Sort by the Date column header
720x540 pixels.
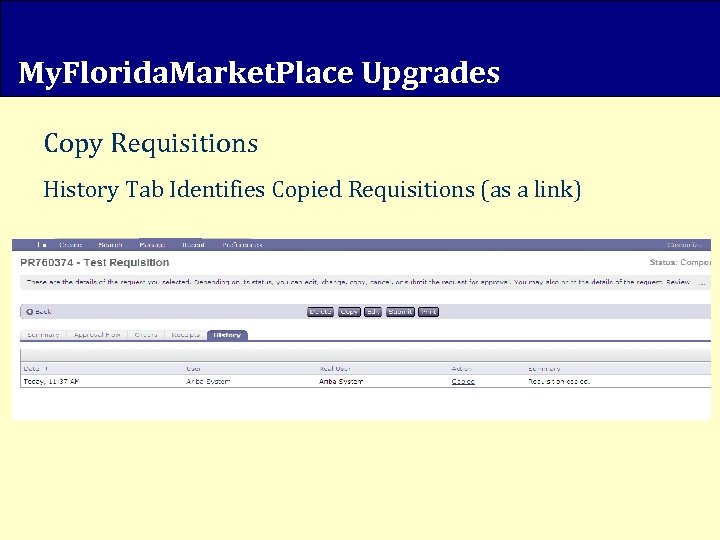(36, 368)
